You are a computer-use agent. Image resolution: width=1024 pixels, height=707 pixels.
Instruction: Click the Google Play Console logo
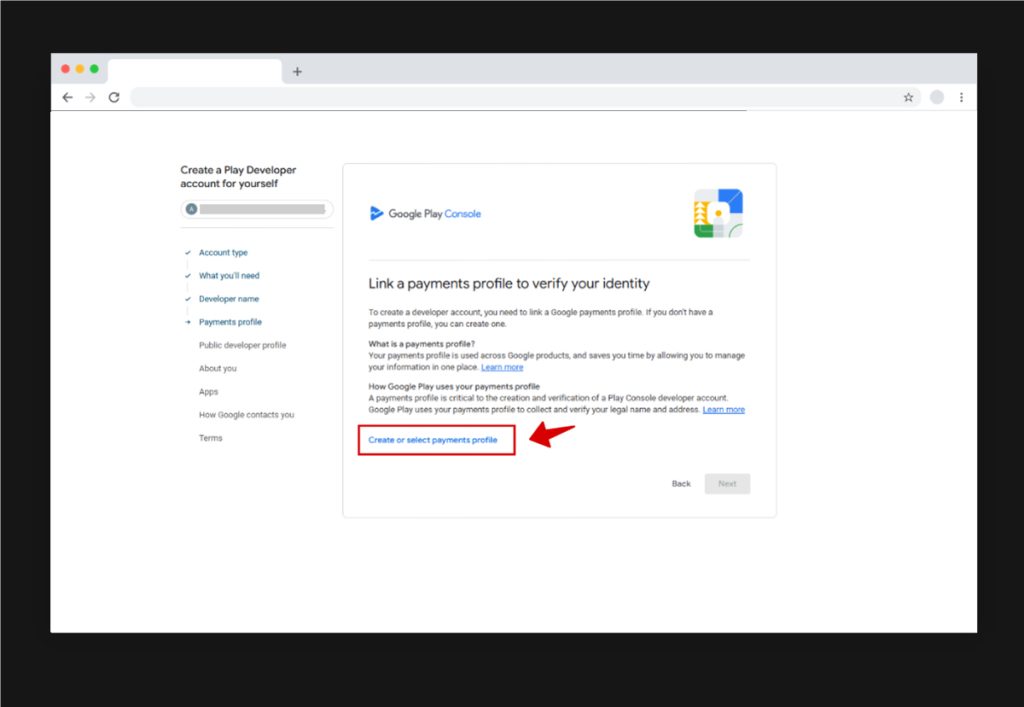(x=425, y=213)
